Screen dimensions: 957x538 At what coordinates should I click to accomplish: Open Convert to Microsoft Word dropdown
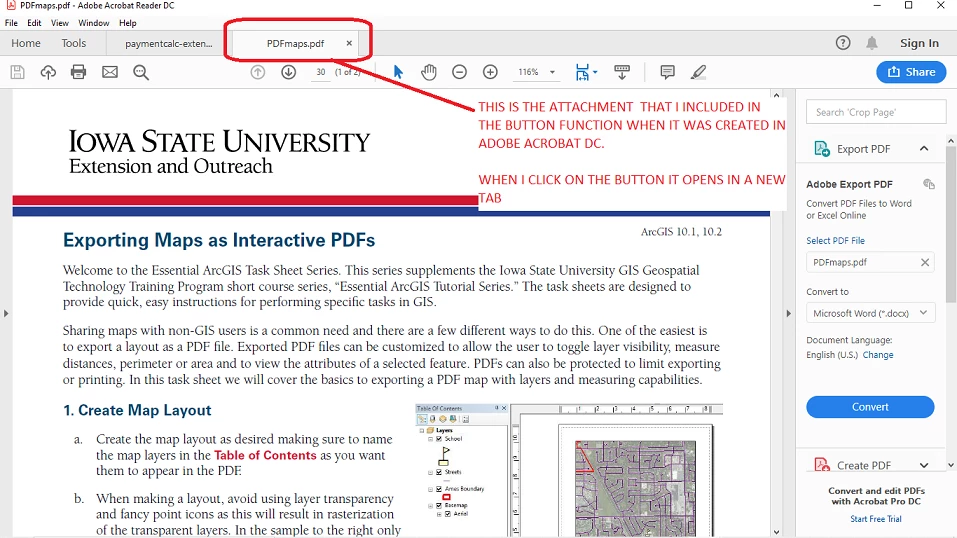click(870, 313)
